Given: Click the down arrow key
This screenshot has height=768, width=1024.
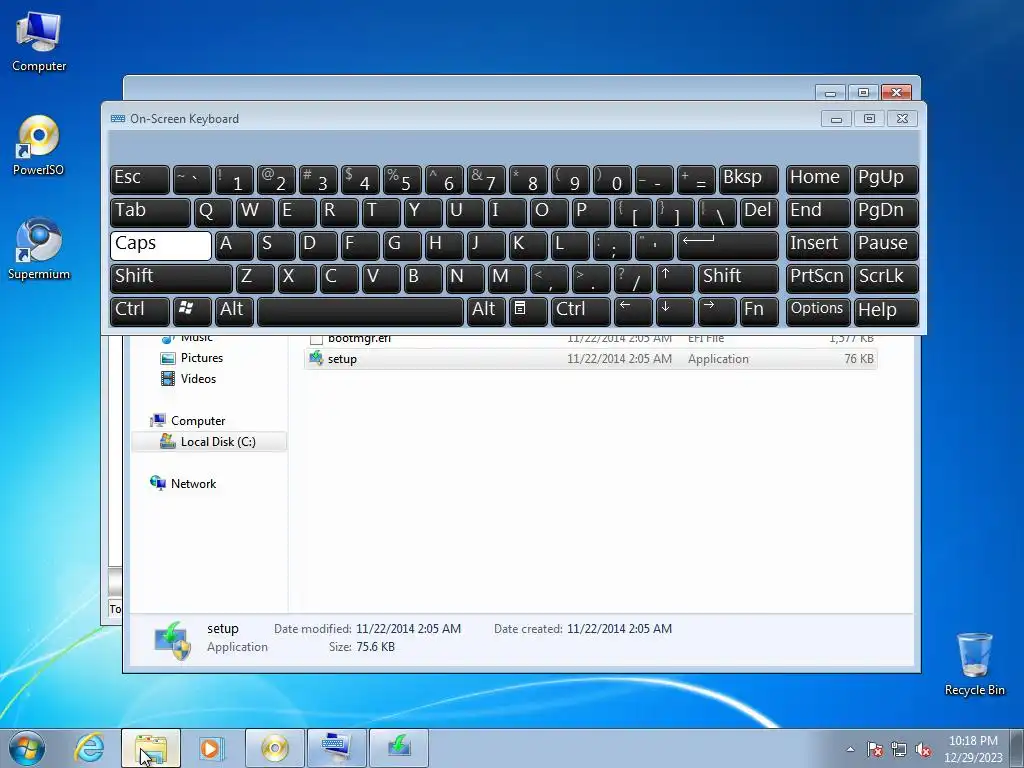Looking at the screenshot, I should coord(675,312).
